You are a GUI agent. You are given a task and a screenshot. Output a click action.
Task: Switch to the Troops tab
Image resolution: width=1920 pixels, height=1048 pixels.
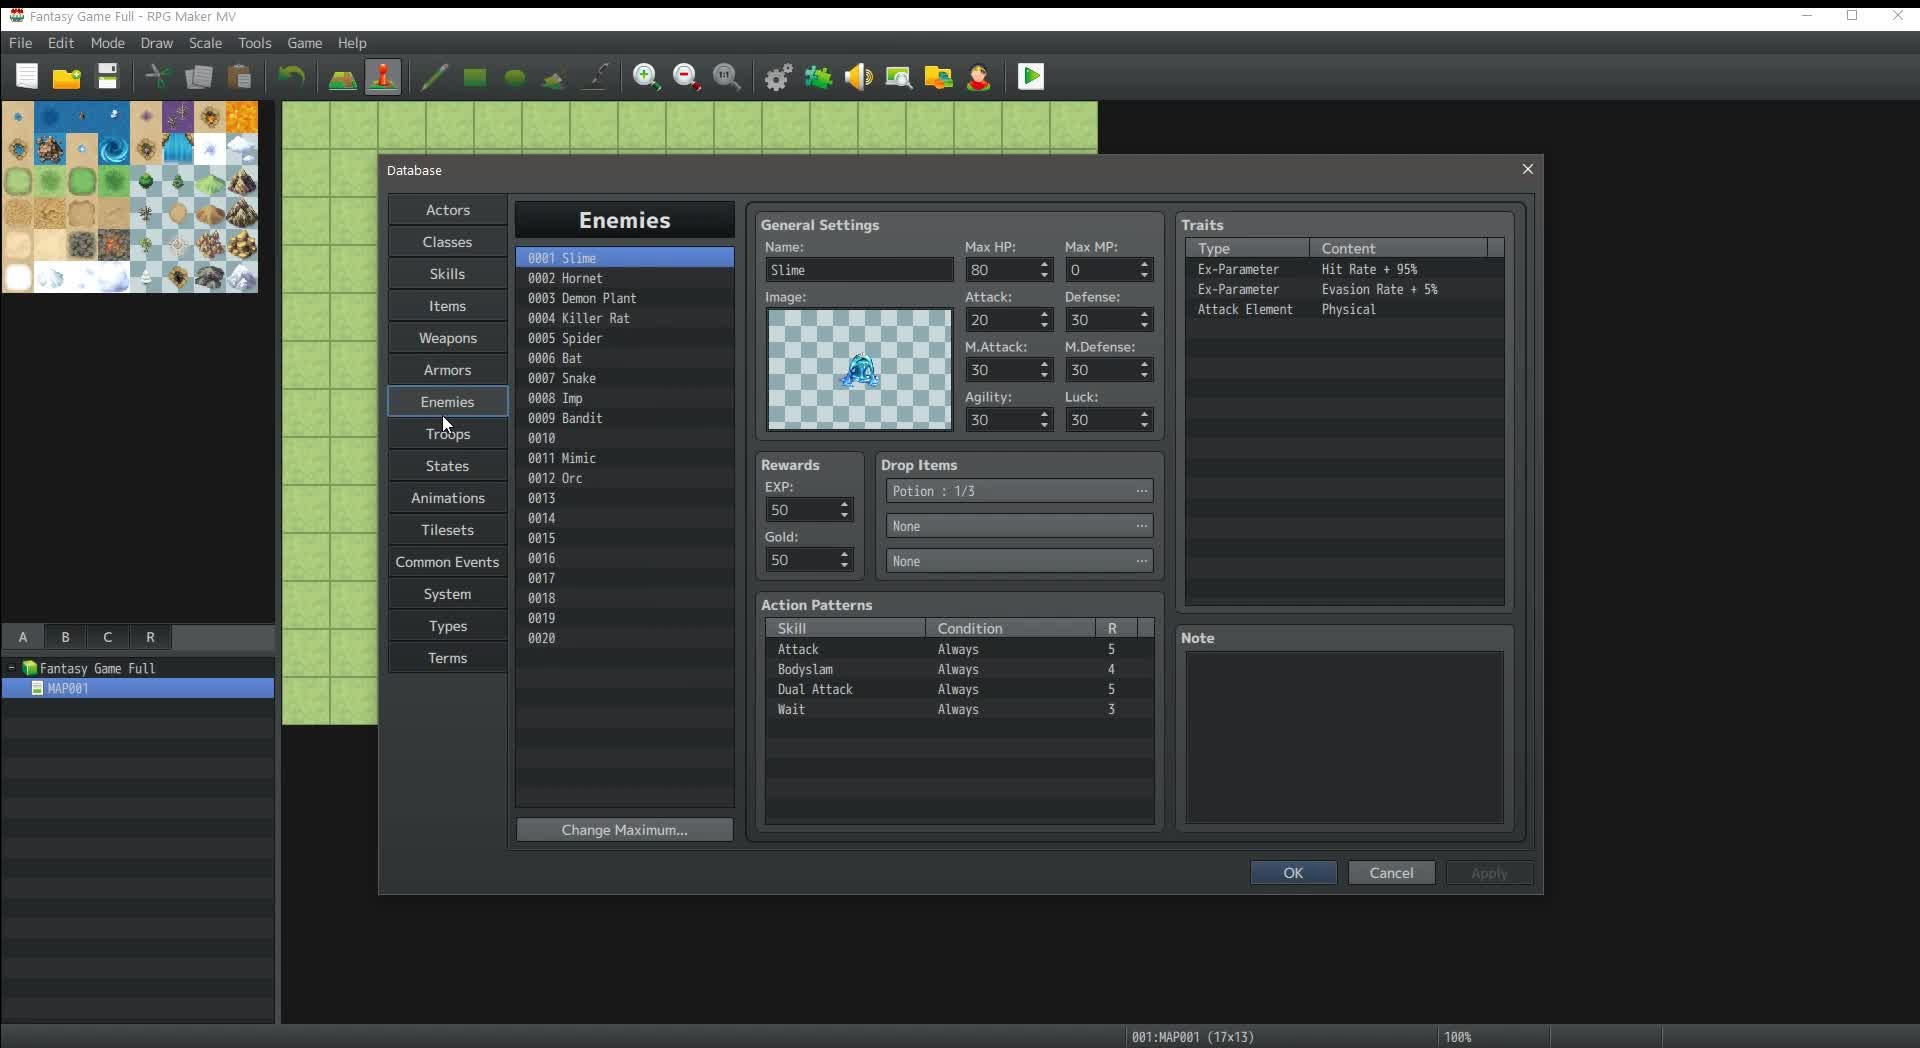[447, 434]
